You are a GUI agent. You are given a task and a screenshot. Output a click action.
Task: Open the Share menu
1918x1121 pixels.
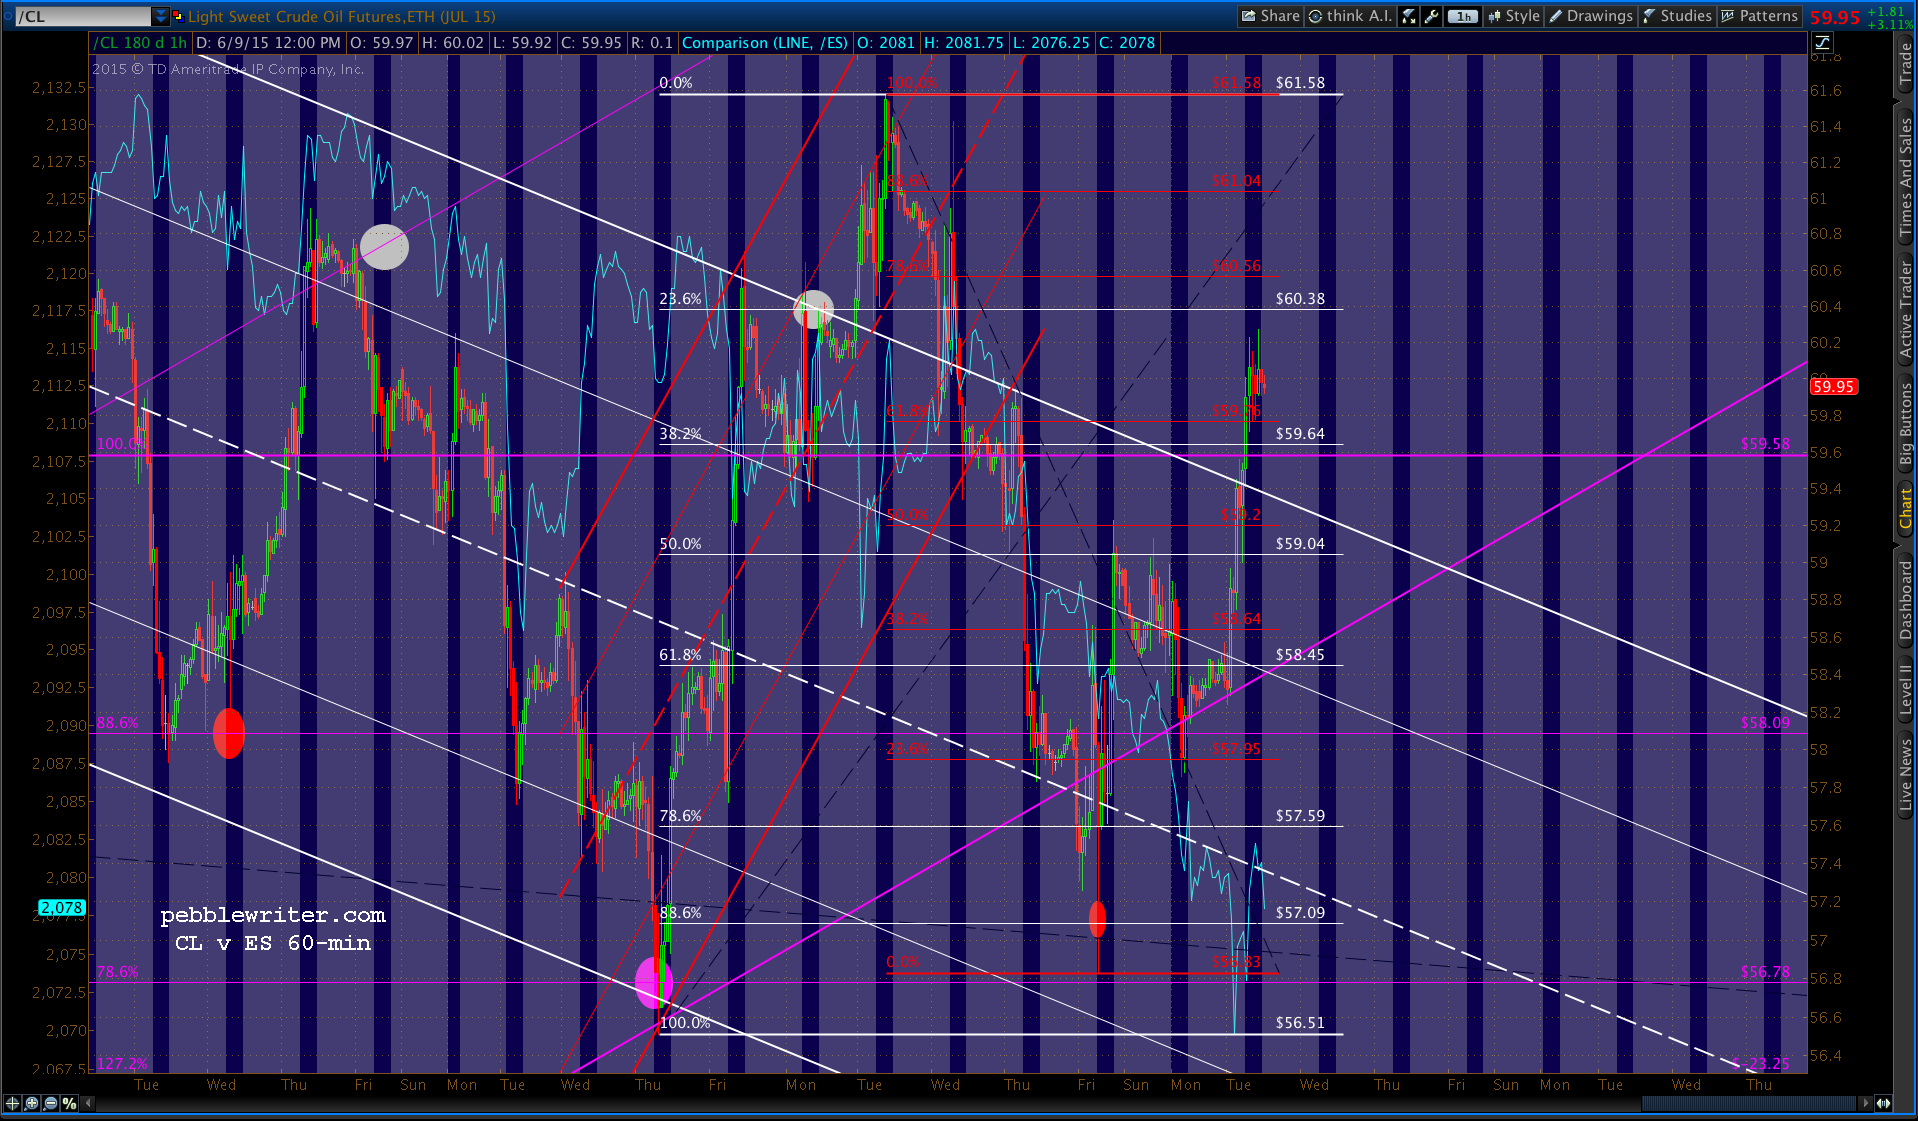1270,16
